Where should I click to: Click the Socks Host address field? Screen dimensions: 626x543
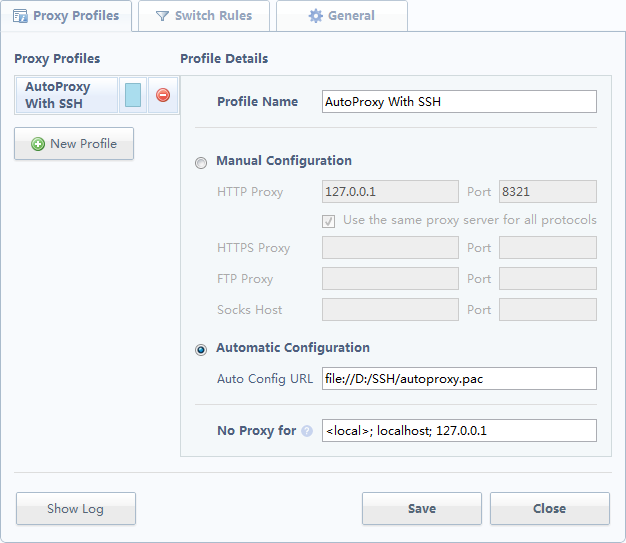(390, 310)
